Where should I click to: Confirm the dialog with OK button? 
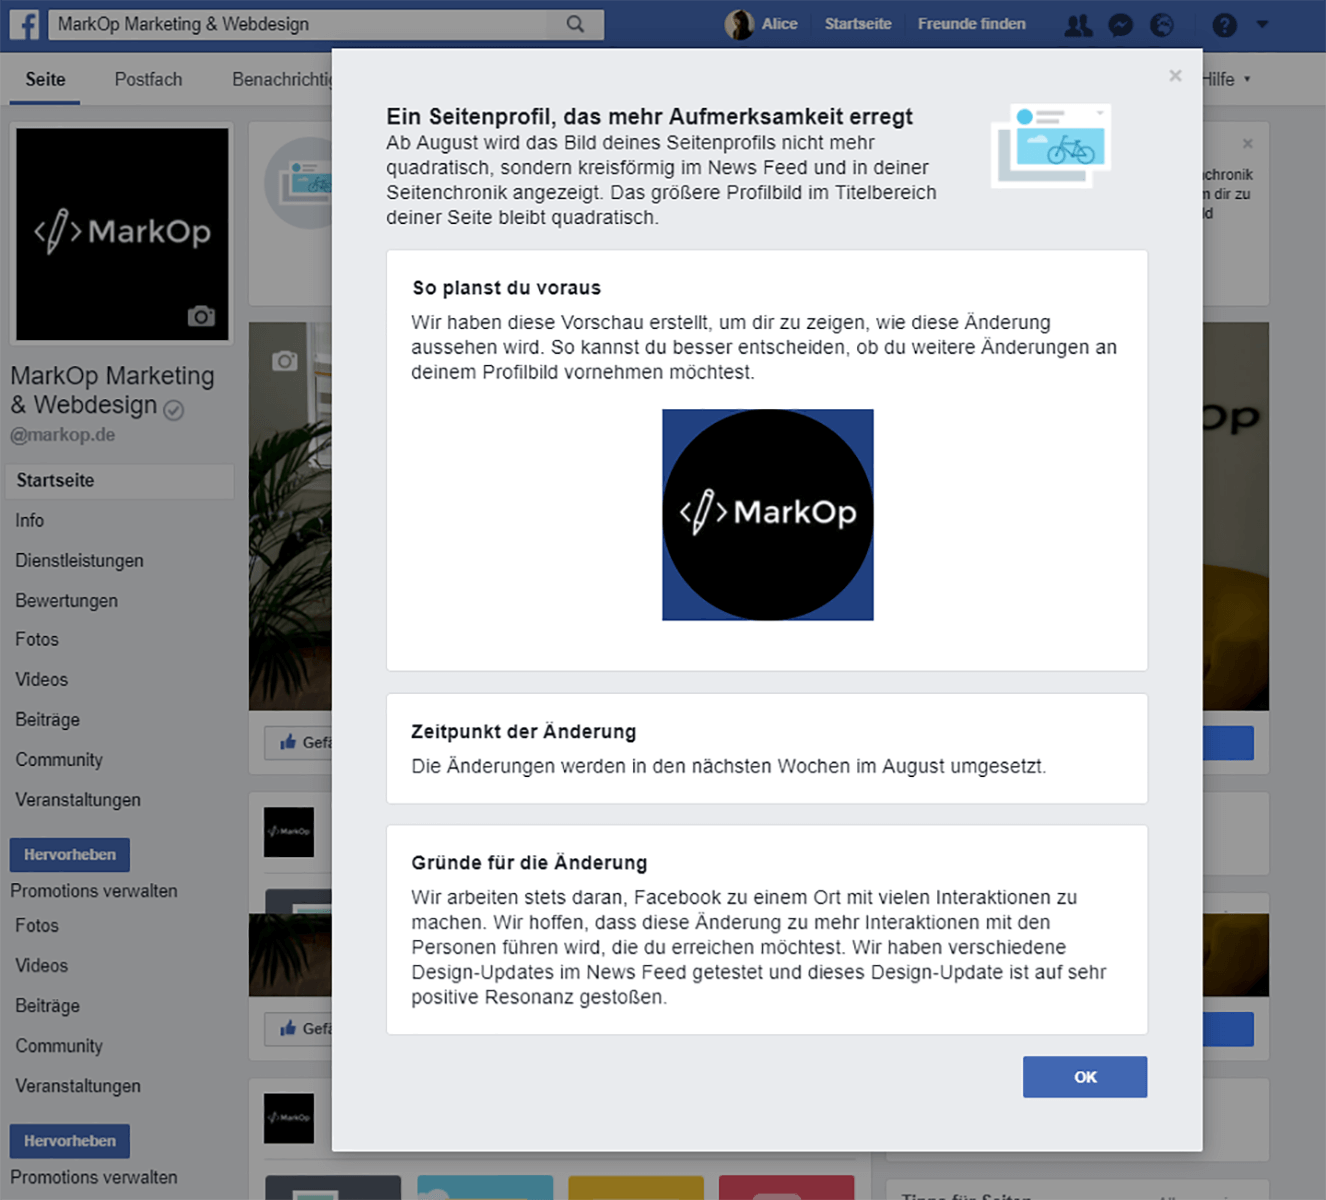[x=1085, y=1077]
